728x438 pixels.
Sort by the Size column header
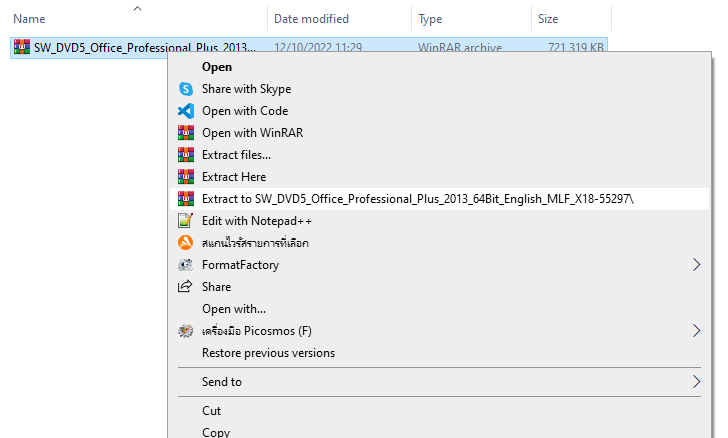(x=548, y=19)
